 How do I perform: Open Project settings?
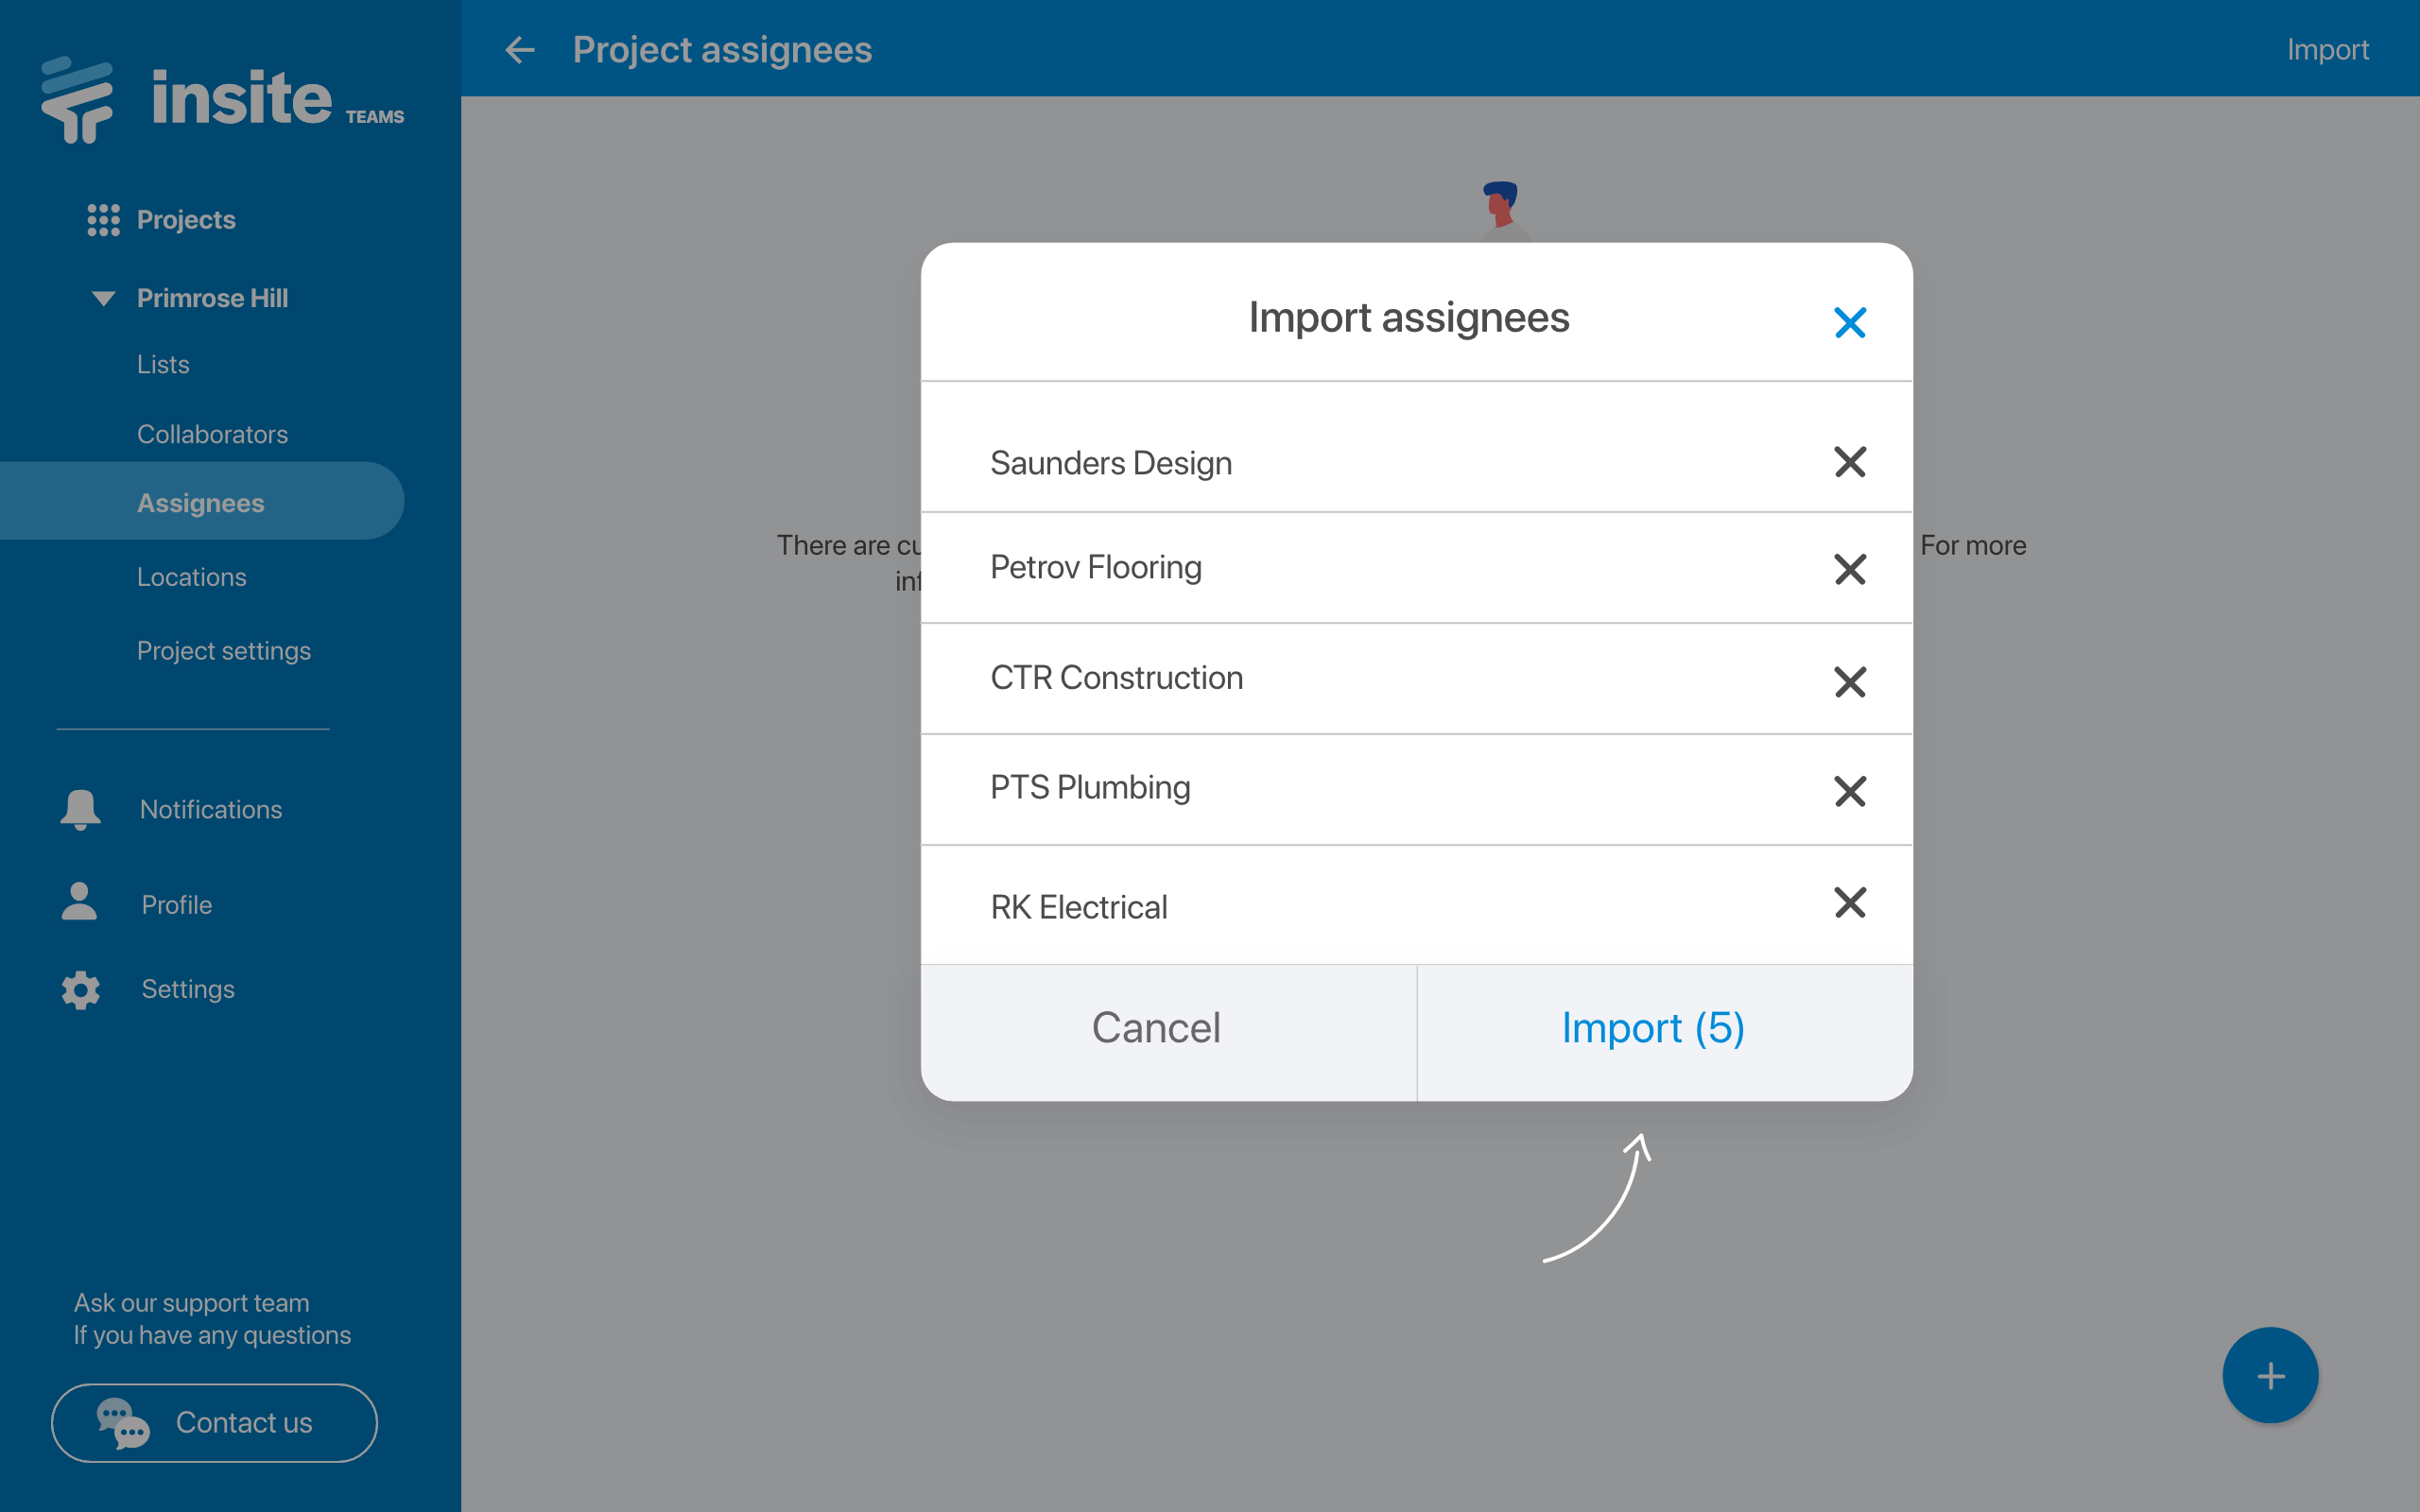tap(224, 651)
